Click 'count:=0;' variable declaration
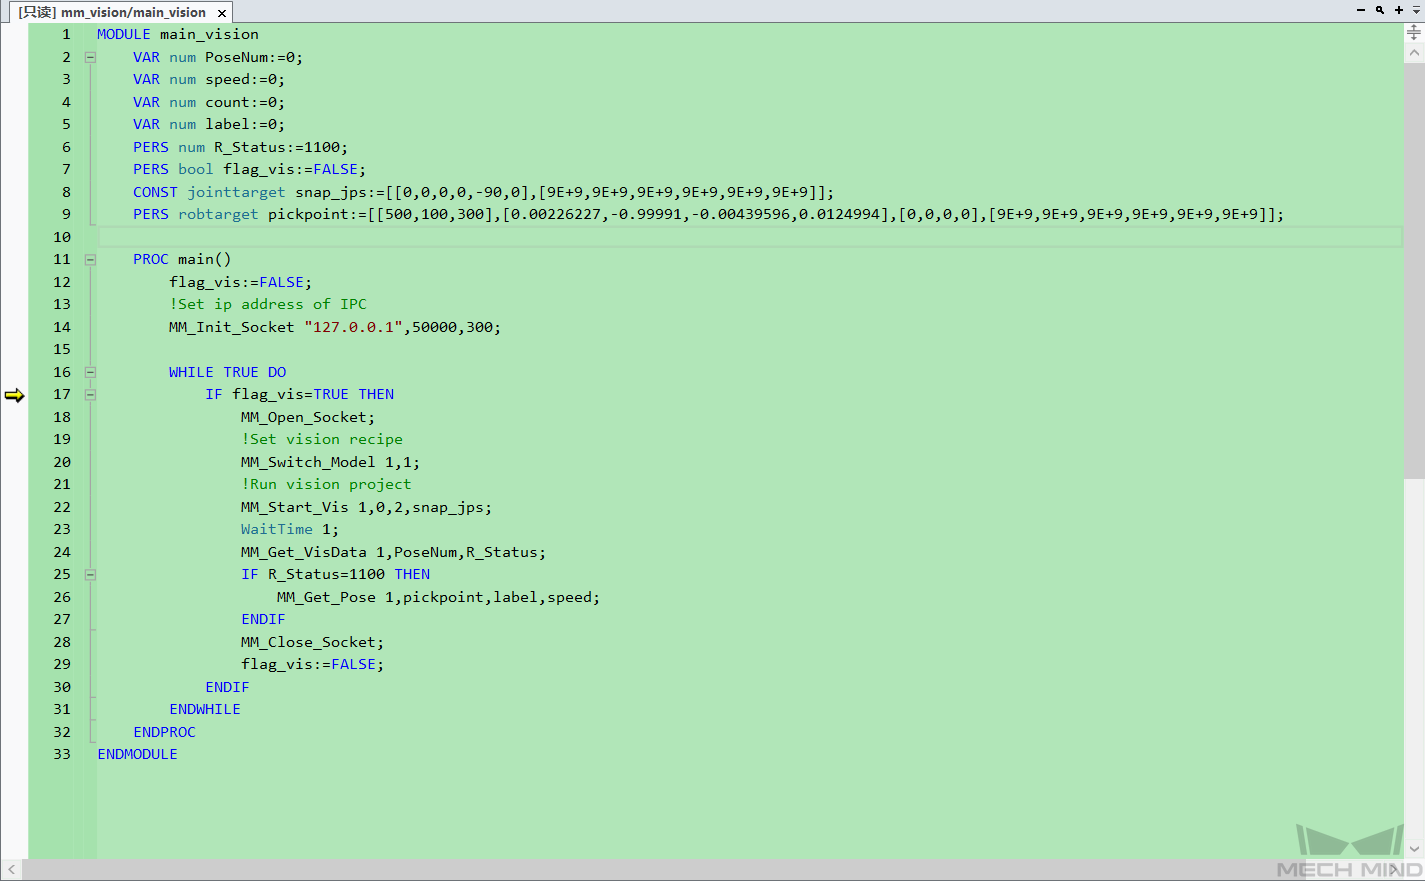This screenshot has width=1425, height=881. pyautogui.click(x=245, y=102)
